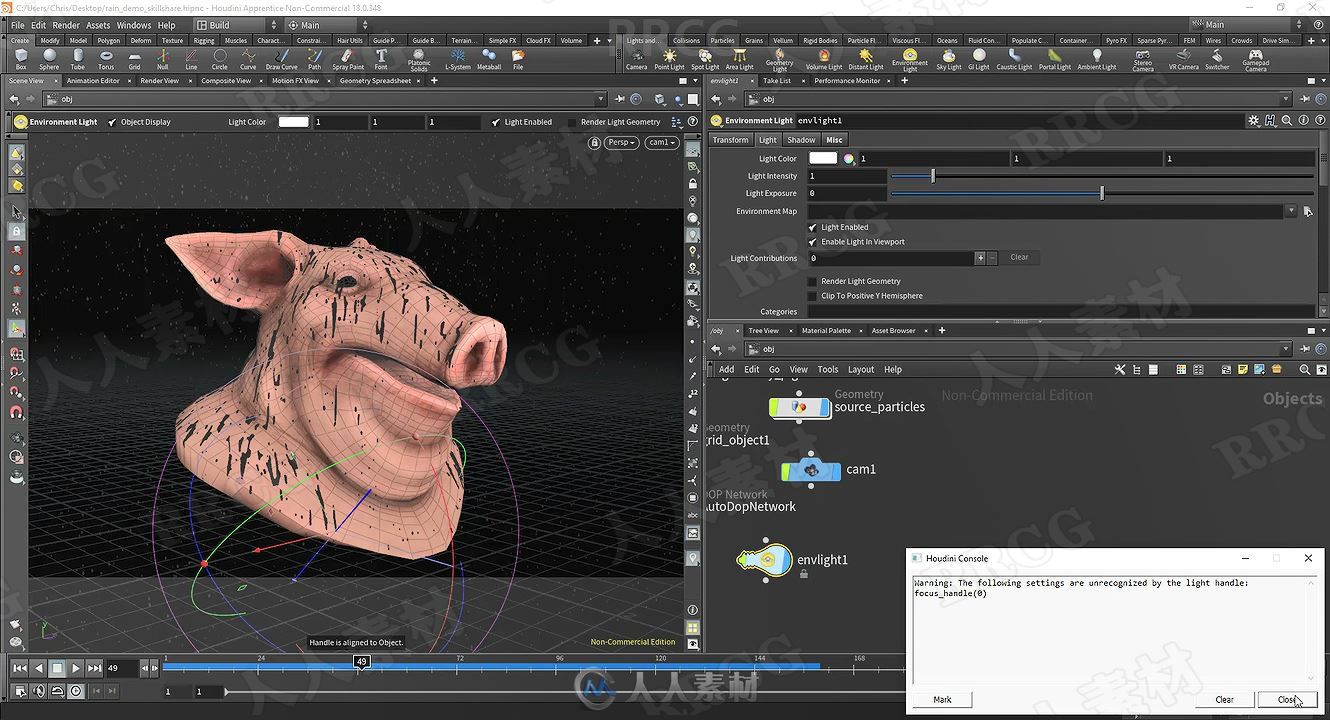Open the Geometry Spreadsheet tab
The width and height of the screenshot is (1330, 720).
375,81
